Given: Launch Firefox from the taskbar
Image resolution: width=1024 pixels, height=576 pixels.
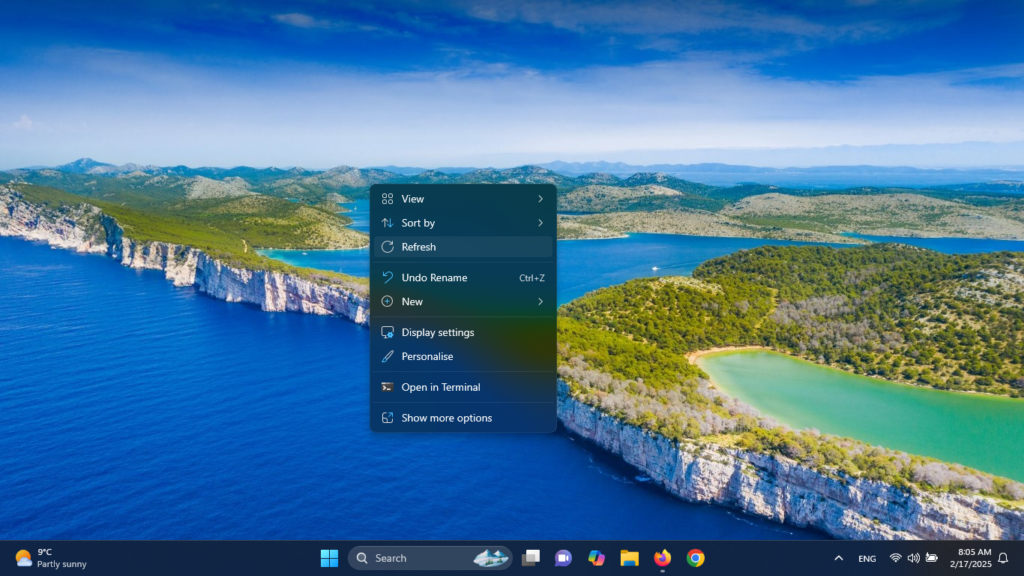Looking at the screenshot, I should (661, 558).
